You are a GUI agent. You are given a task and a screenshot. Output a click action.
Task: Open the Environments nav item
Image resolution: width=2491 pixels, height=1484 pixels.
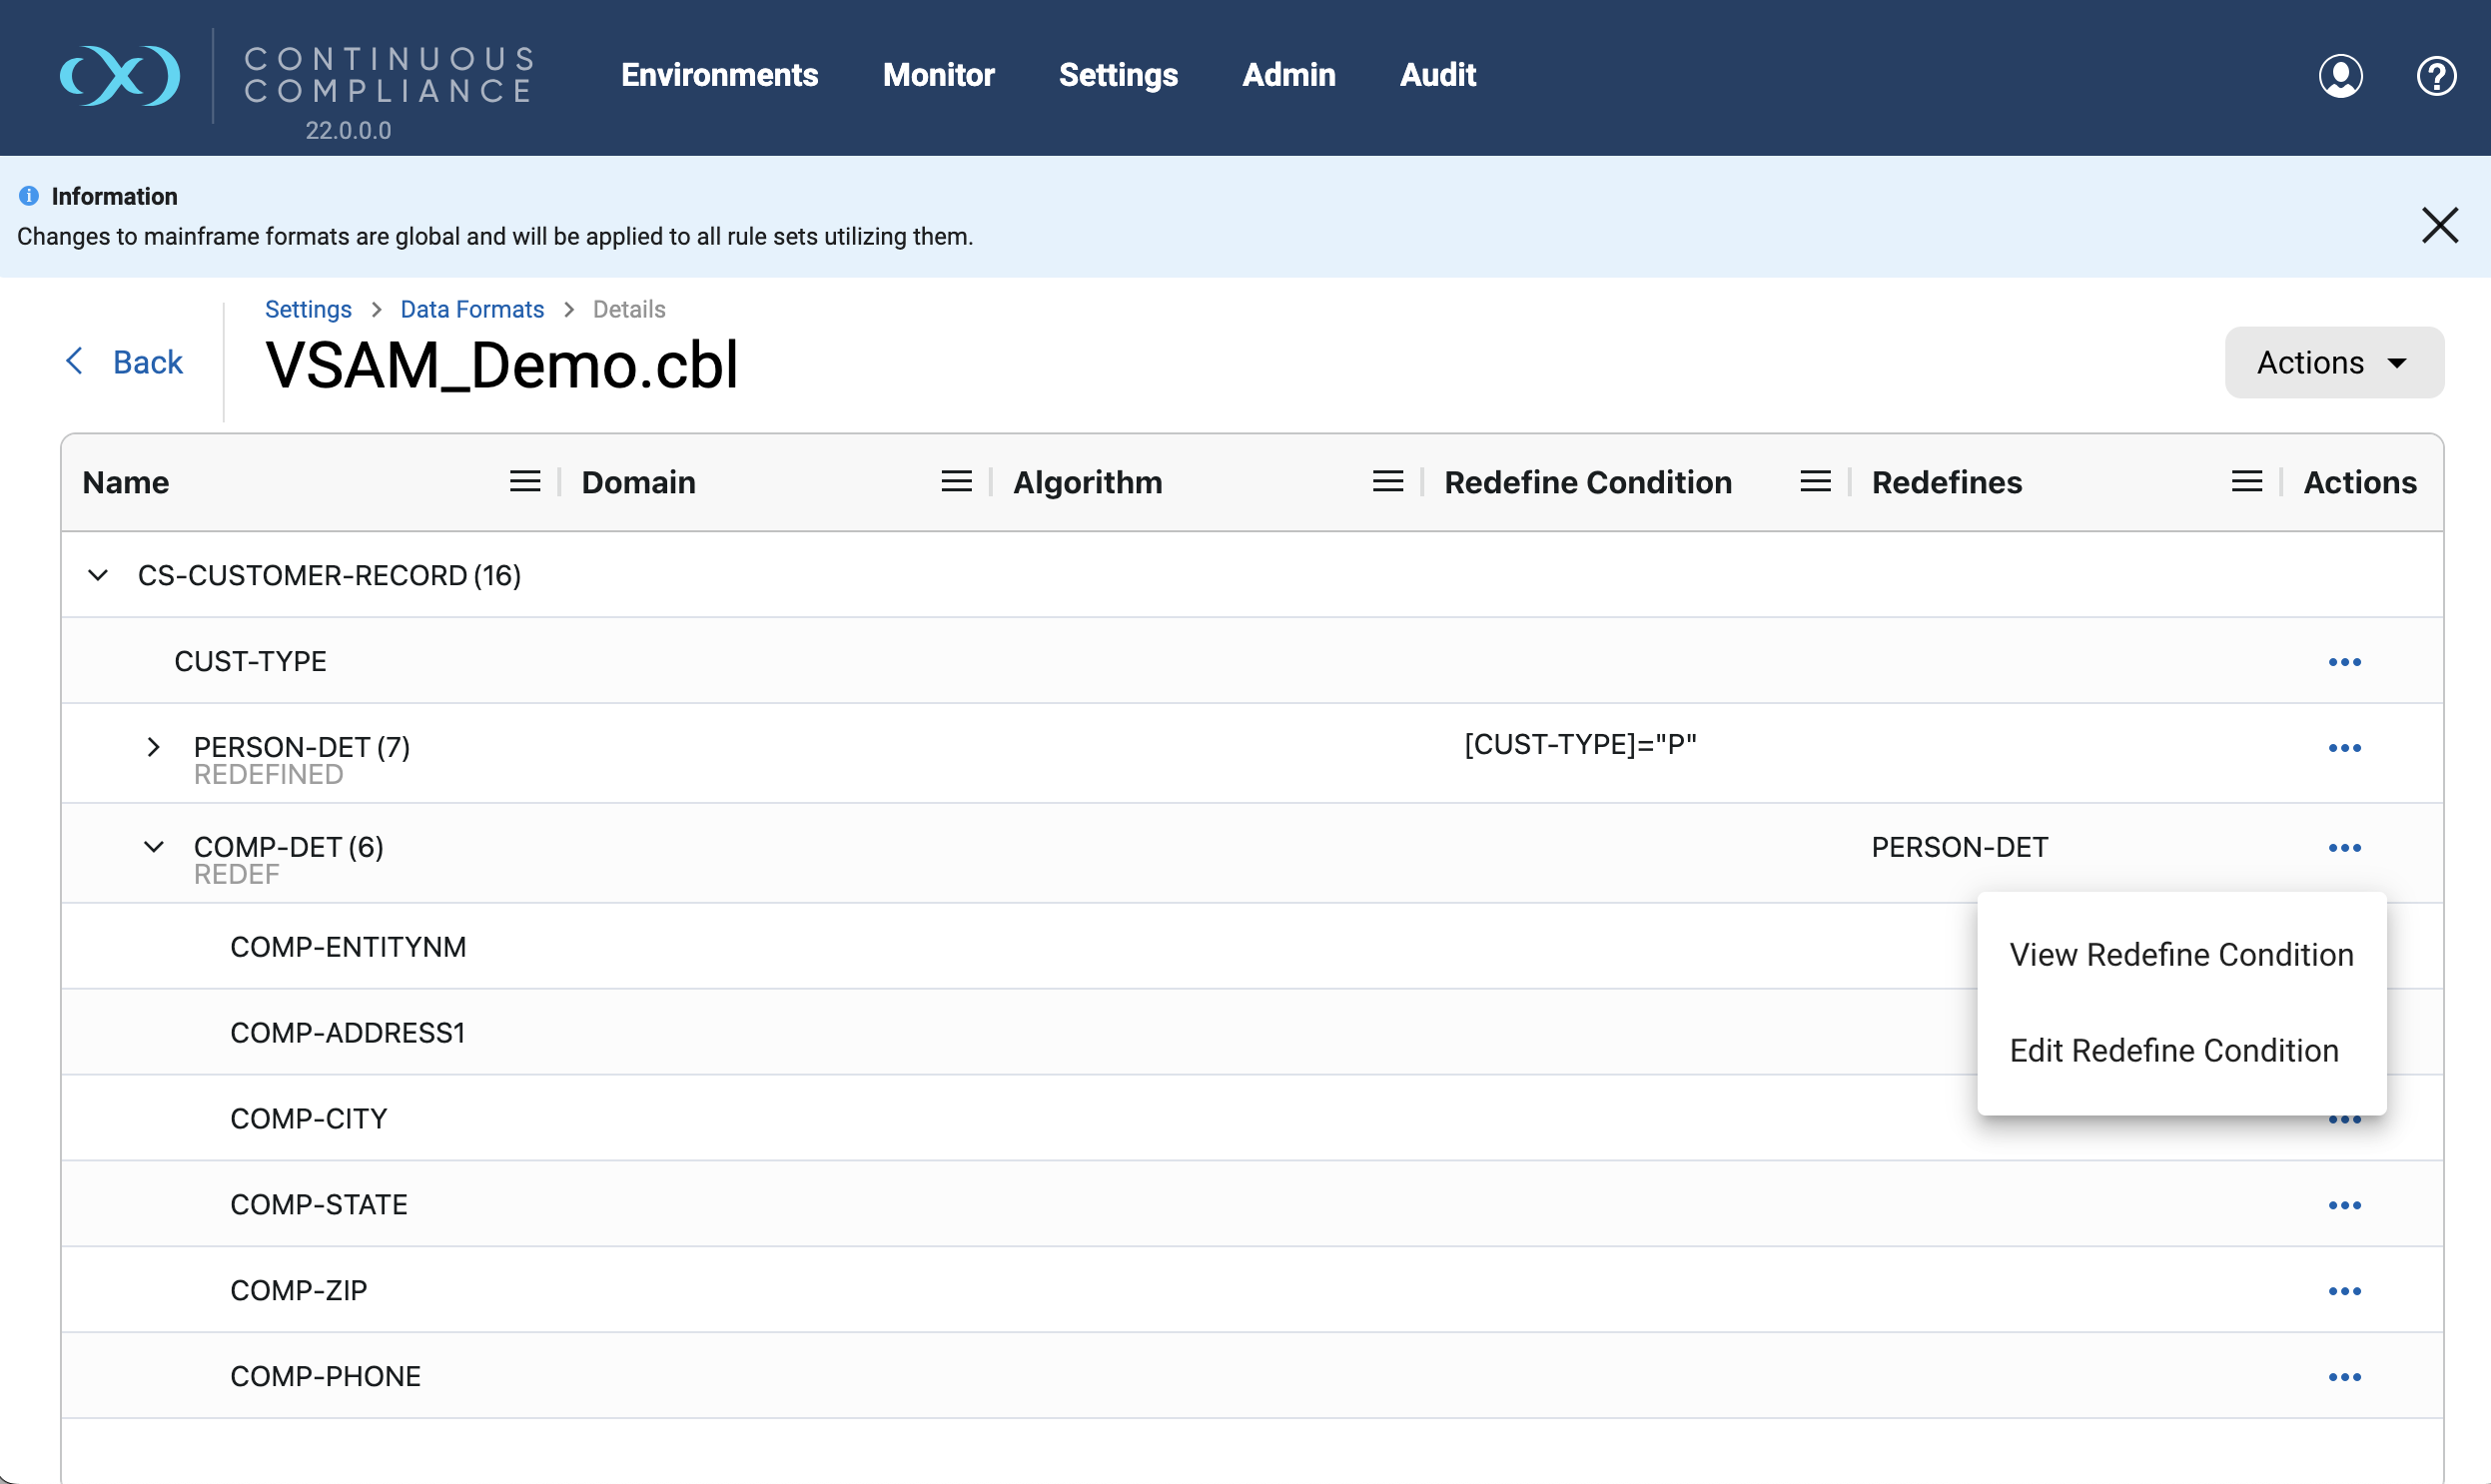[719, 75]
